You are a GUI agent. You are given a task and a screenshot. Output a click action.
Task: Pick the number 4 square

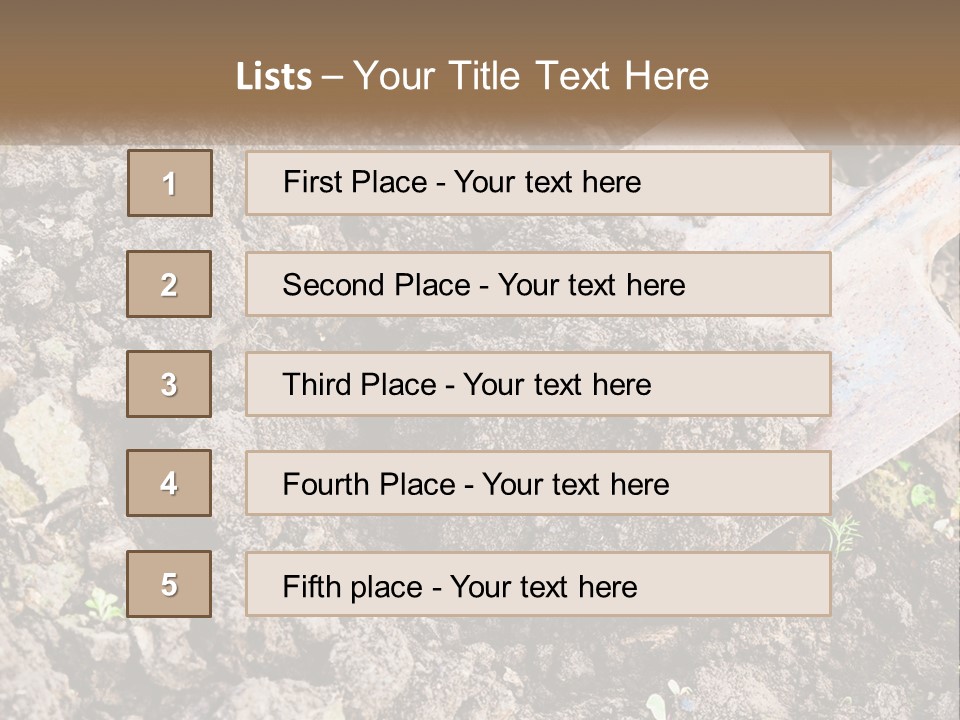[169, 483]
